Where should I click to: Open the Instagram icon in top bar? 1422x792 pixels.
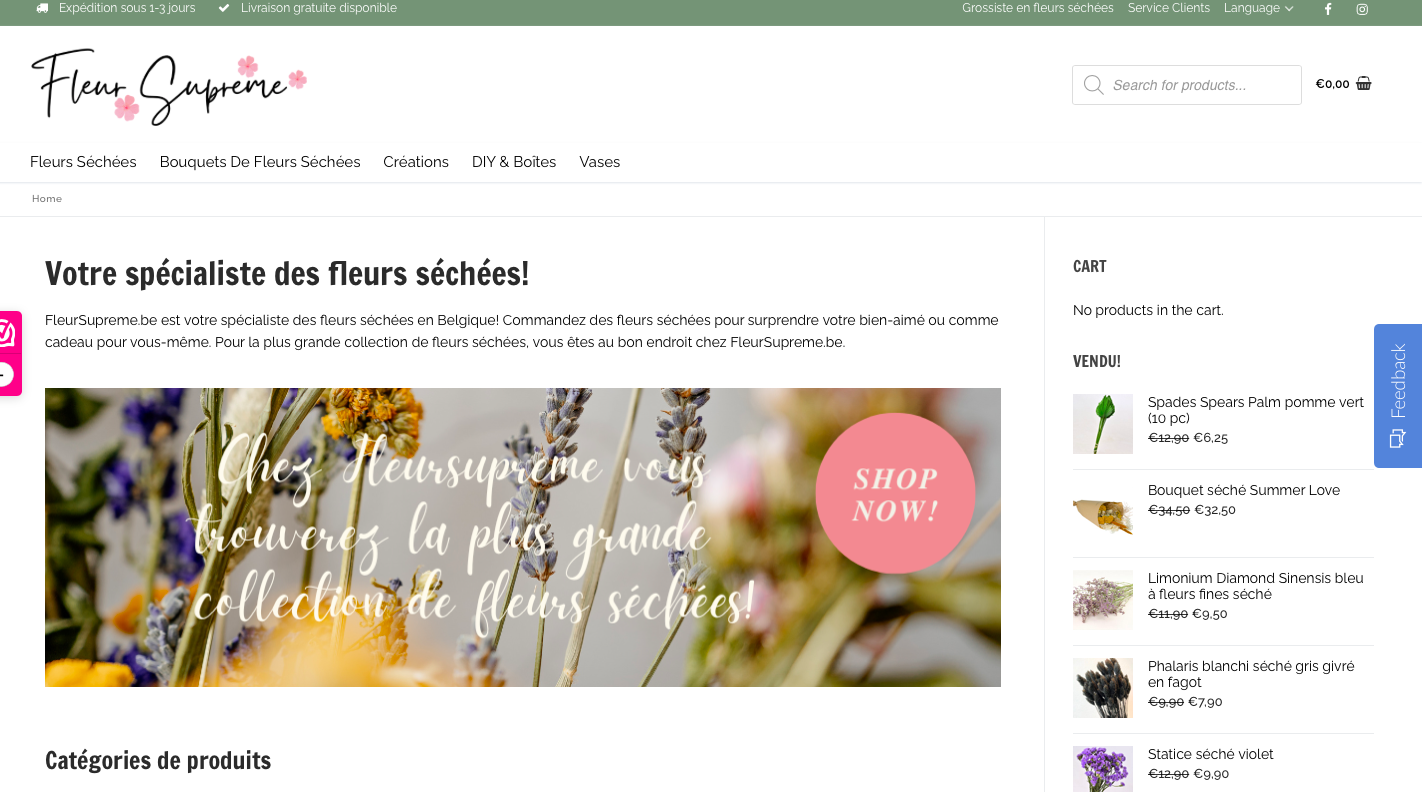tap(1362, 9)
